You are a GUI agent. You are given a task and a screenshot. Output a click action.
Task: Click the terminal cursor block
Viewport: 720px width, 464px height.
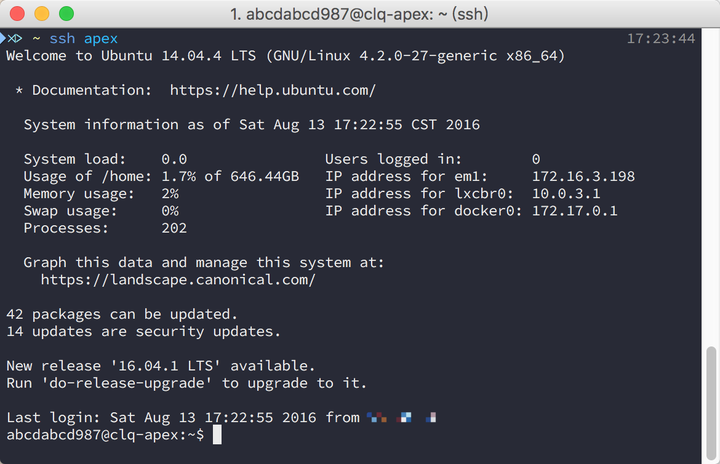pos(217,435)
